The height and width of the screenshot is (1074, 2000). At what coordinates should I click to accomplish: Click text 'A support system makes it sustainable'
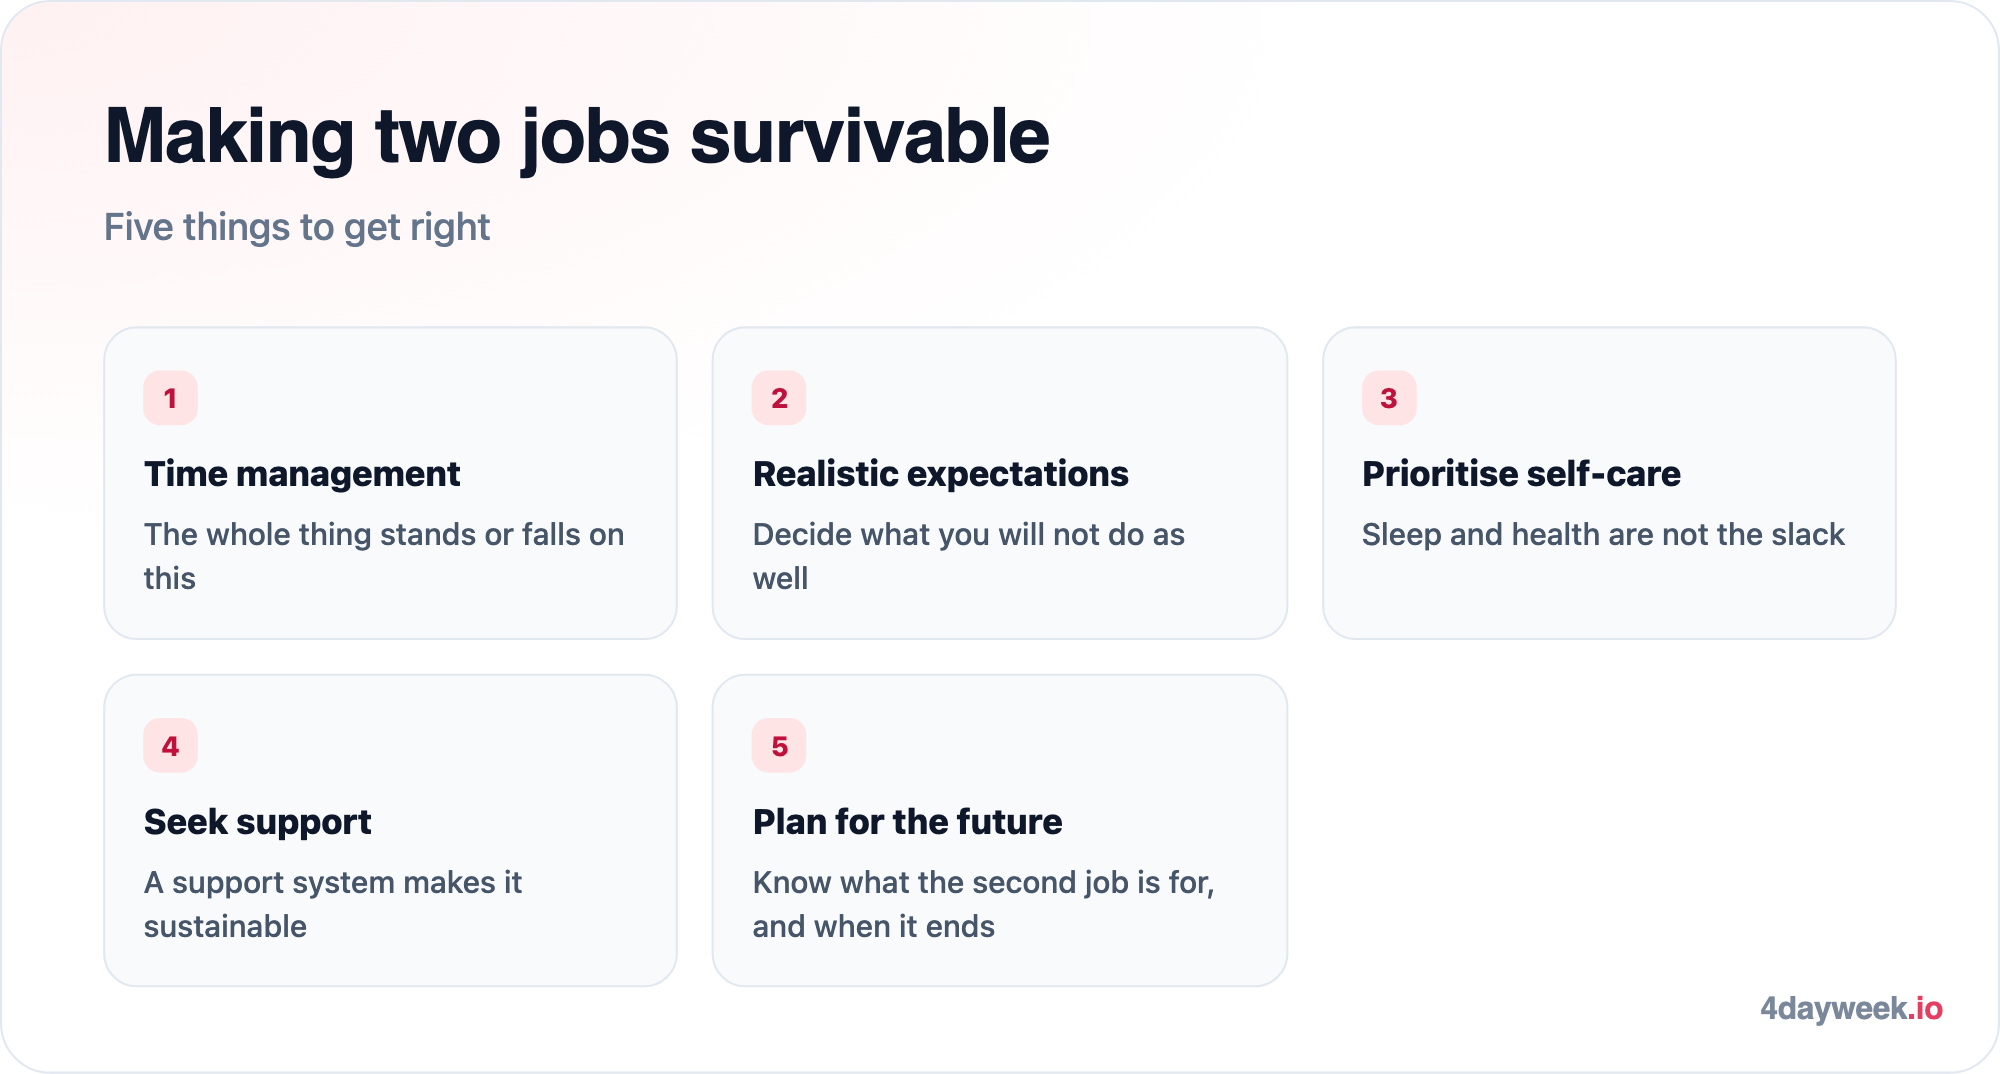(333, 904)
